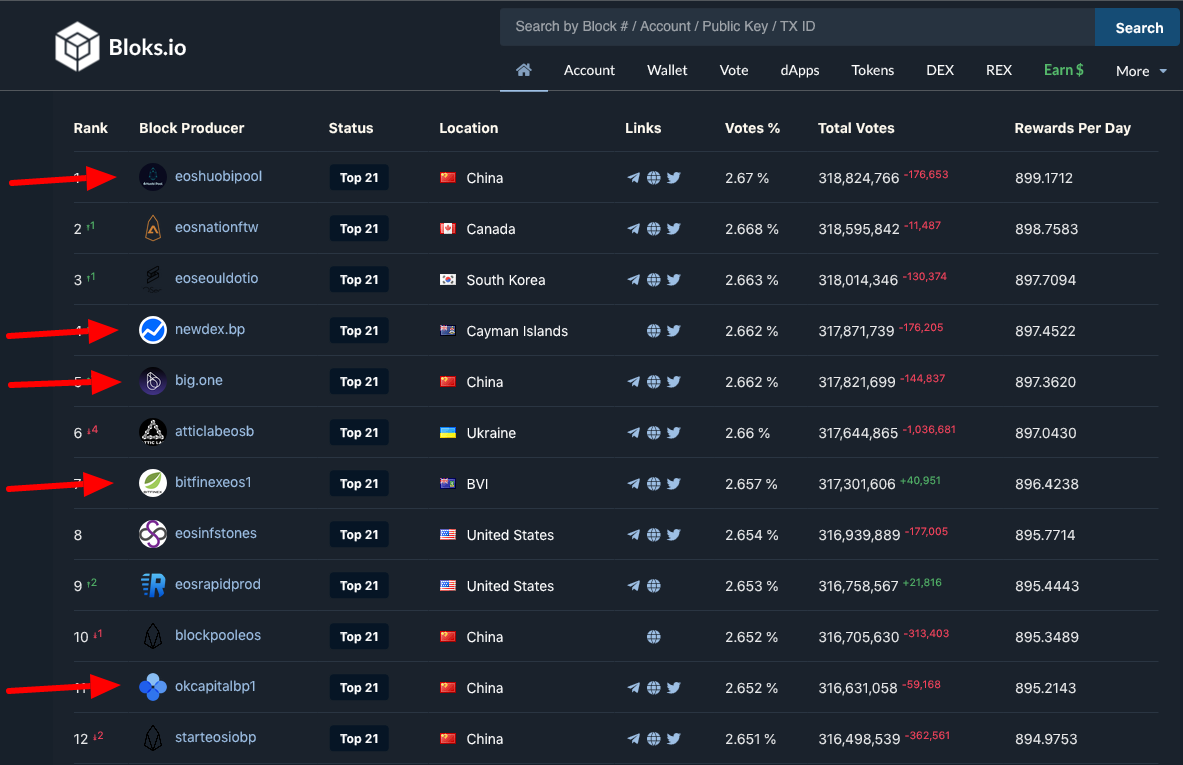Open Telegram link for eosinfstones

634,535
